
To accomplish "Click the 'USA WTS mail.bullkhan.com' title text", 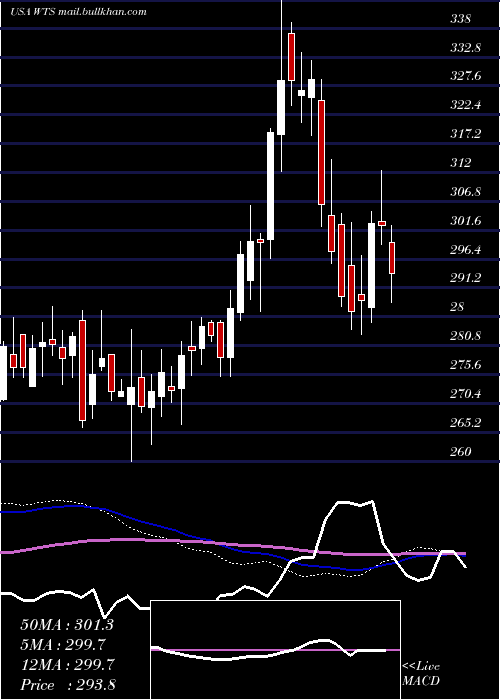I will click(x=78, y=11).
